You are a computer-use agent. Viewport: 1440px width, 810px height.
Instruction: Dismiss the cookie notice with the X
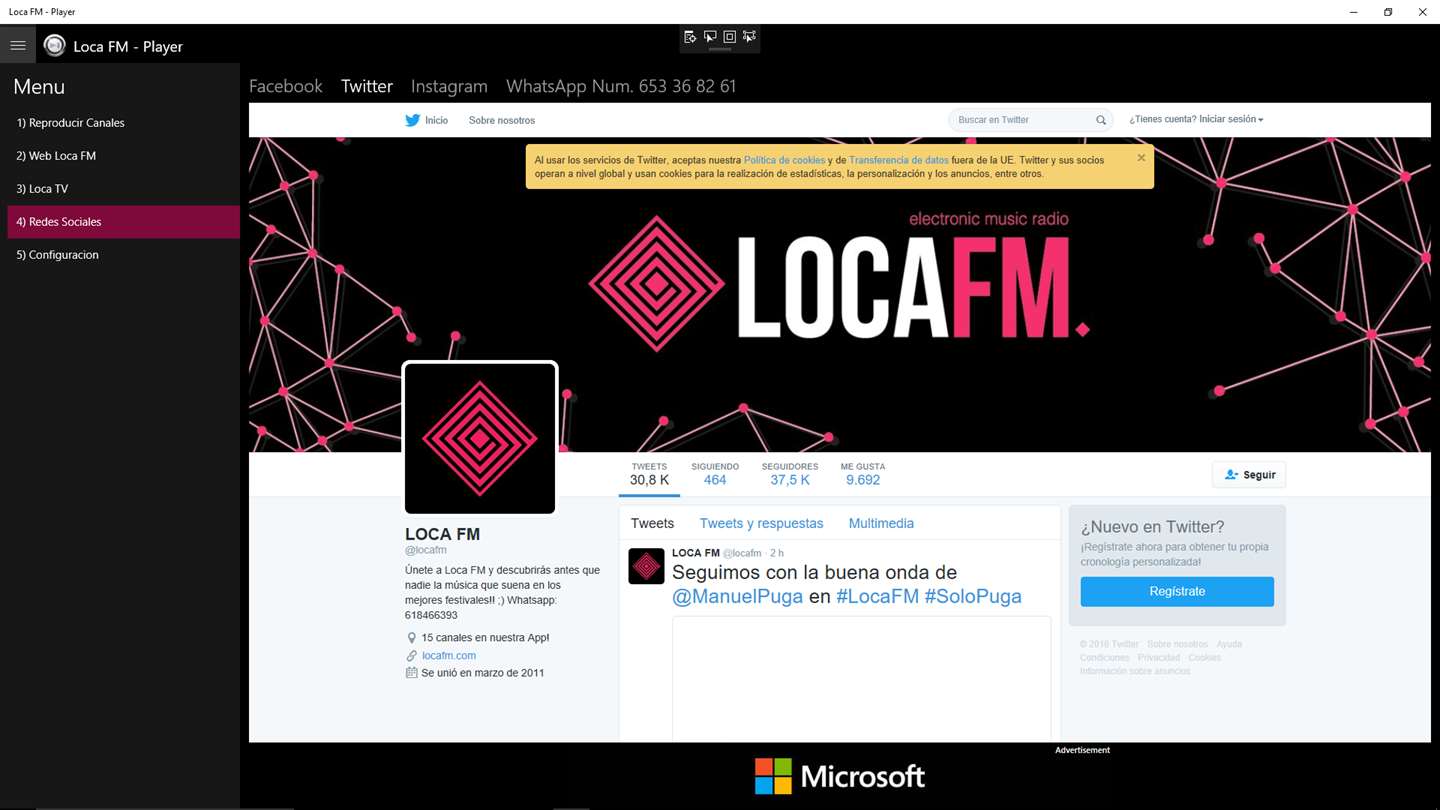point(1141,157)
